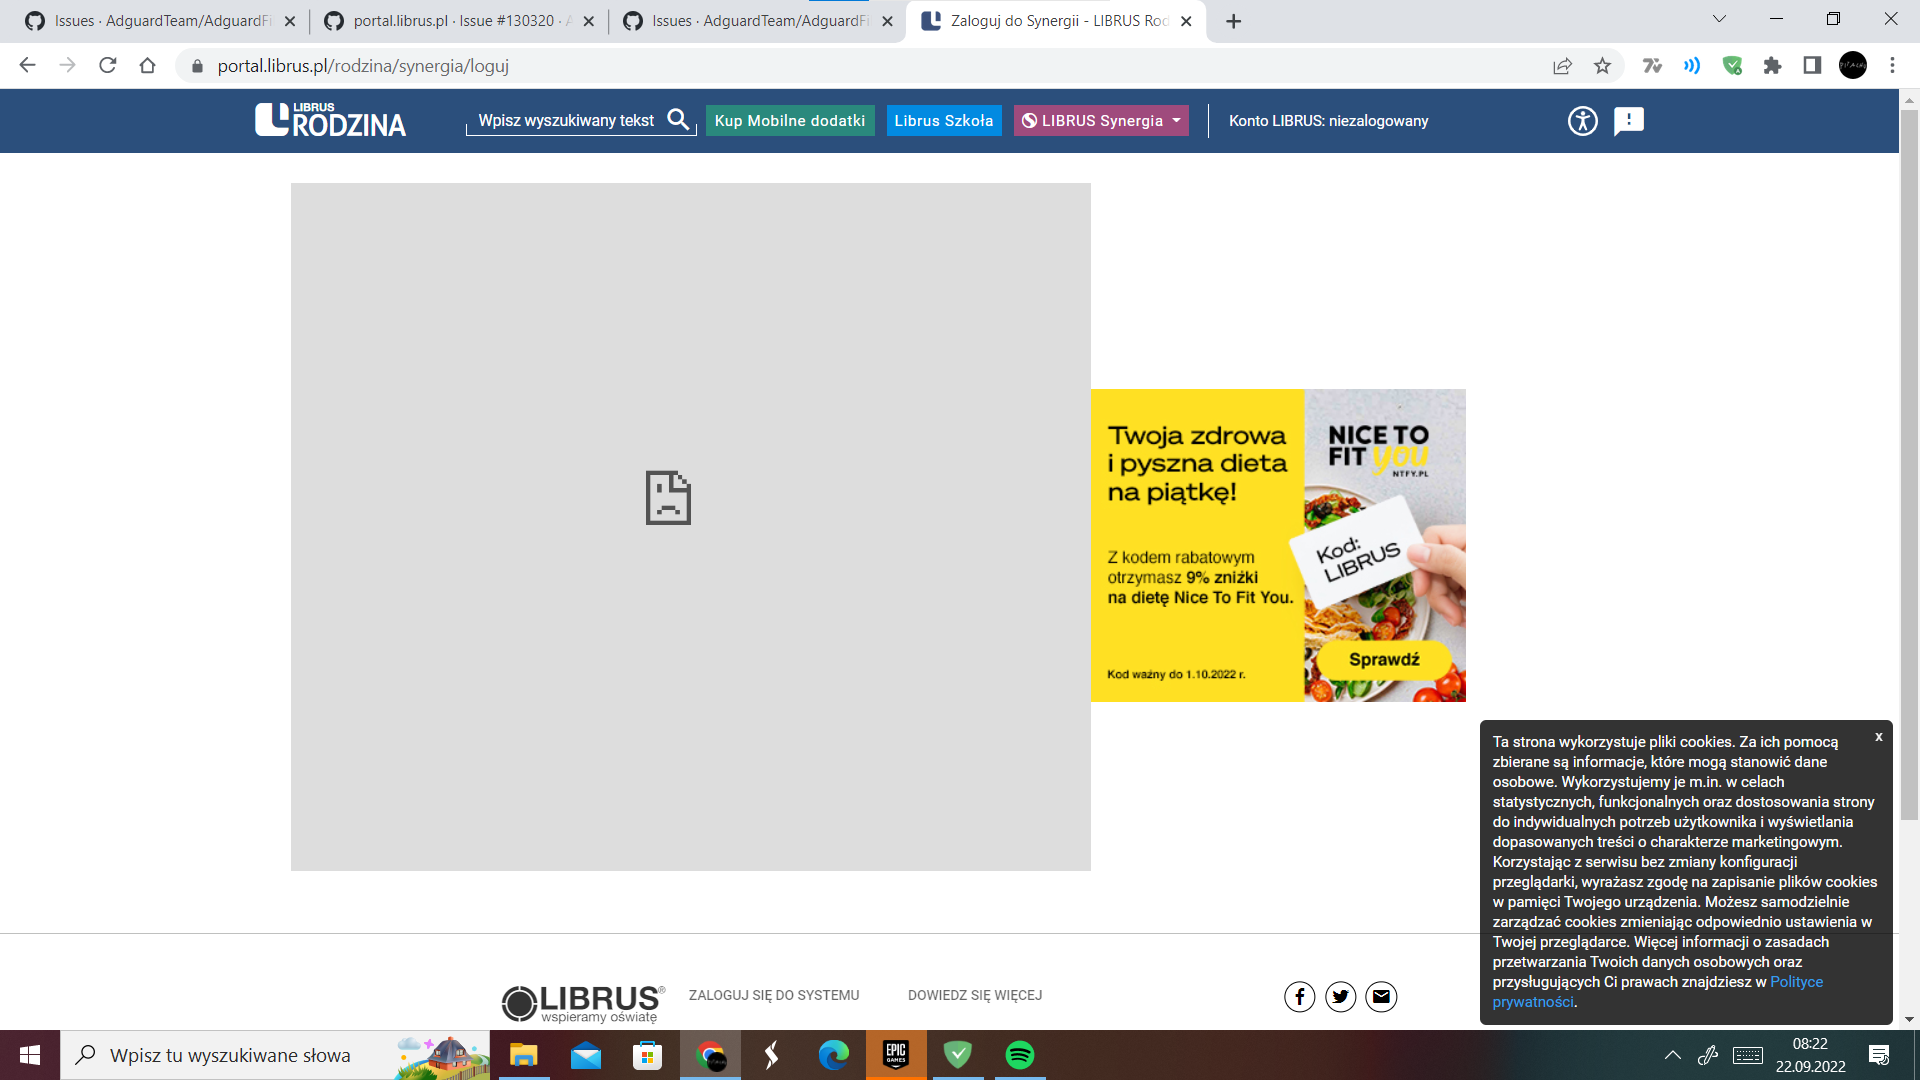Open the feedback exclamation bubble icon

pyautogui.click(x=1628, y=121)
